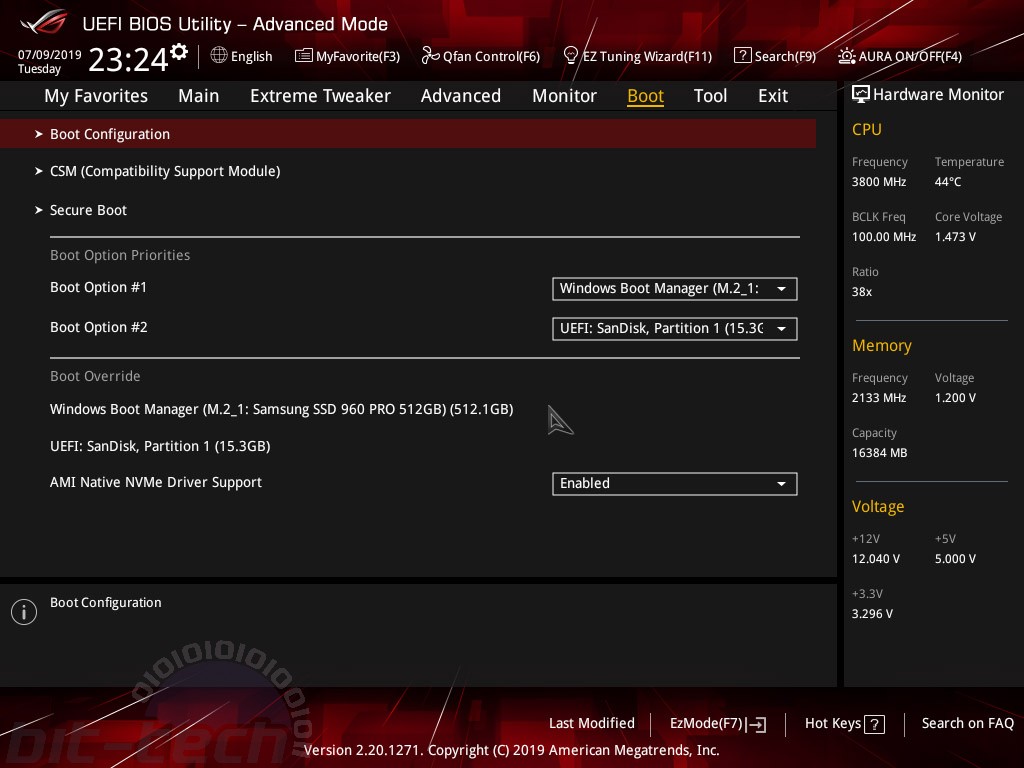Open AMI Native NVMe Driver Support dropdown

pyautogui.click(x=675, y=484)
